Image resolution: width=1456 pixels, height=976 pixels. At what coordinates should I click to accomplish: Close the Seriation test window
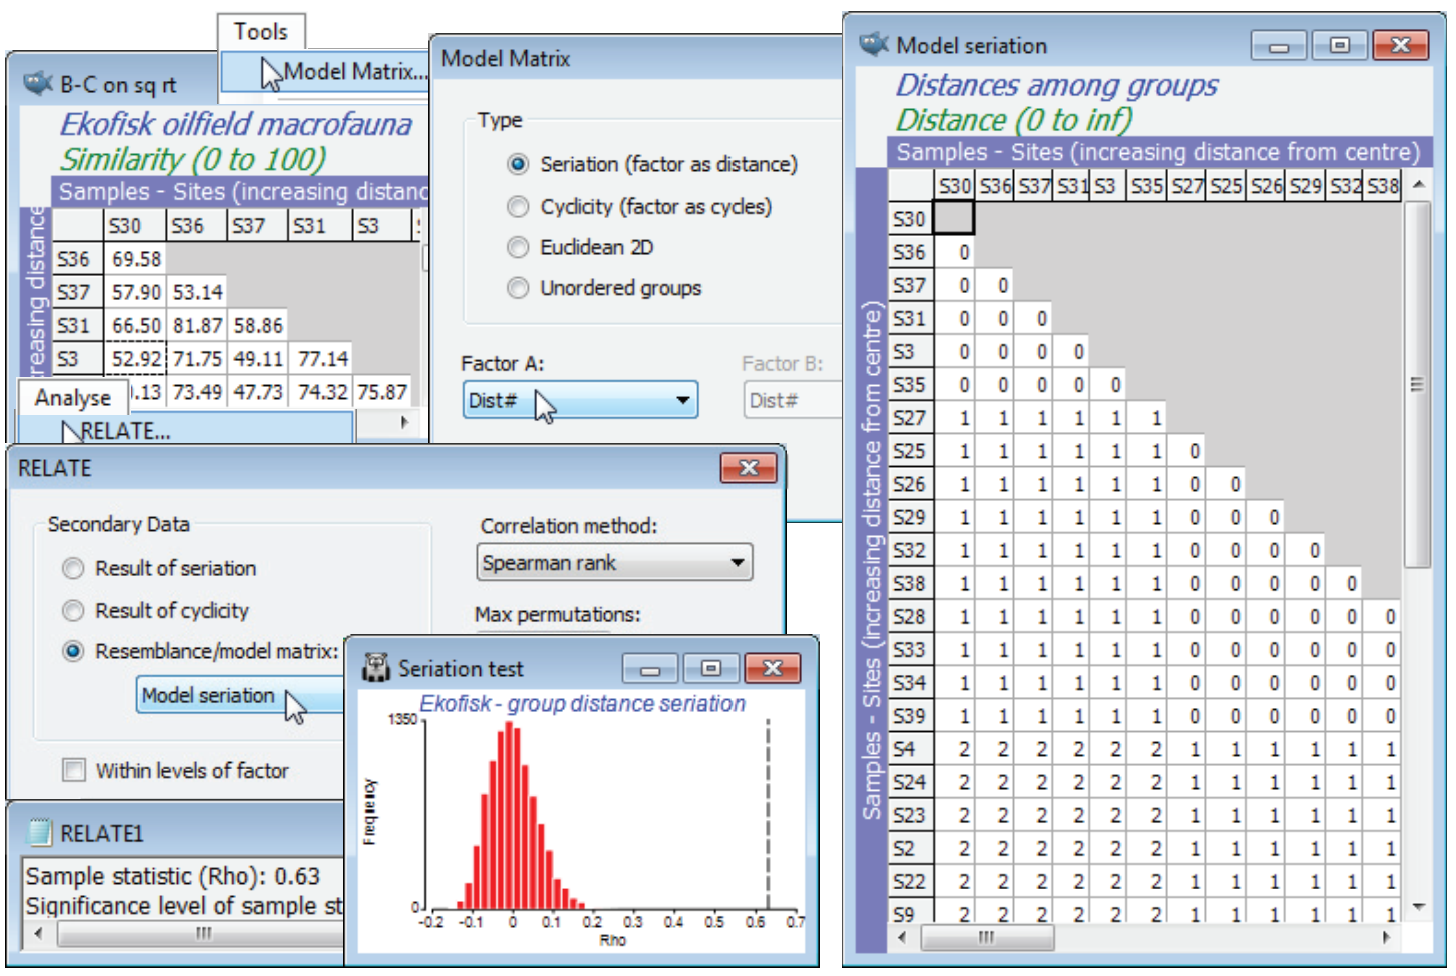pyautogui.click(x=772, y=669)
